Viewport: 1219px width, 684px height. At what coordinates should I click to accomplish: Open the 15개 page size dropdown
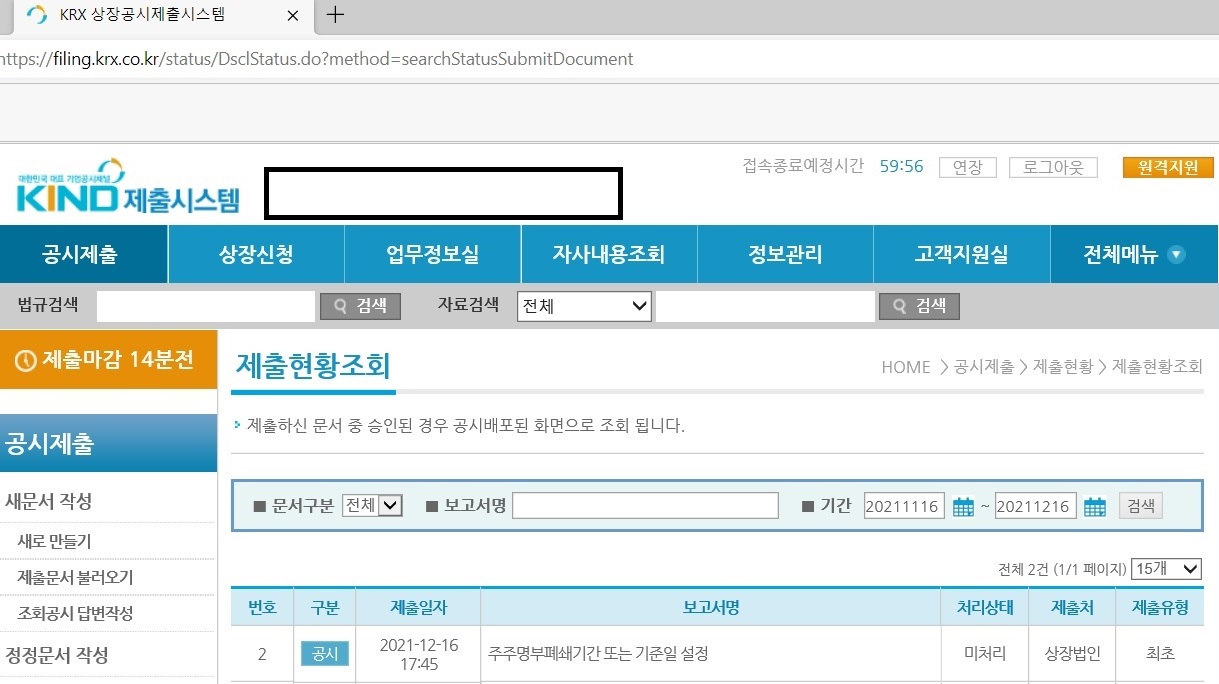1164,569
